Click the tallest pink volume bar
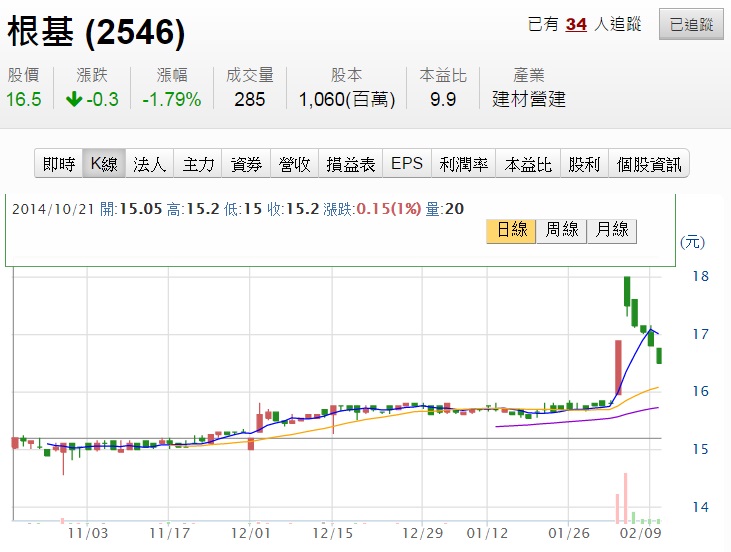Image resolution: width=731 pixels, height=552 pixels. [x=626, y=498]
